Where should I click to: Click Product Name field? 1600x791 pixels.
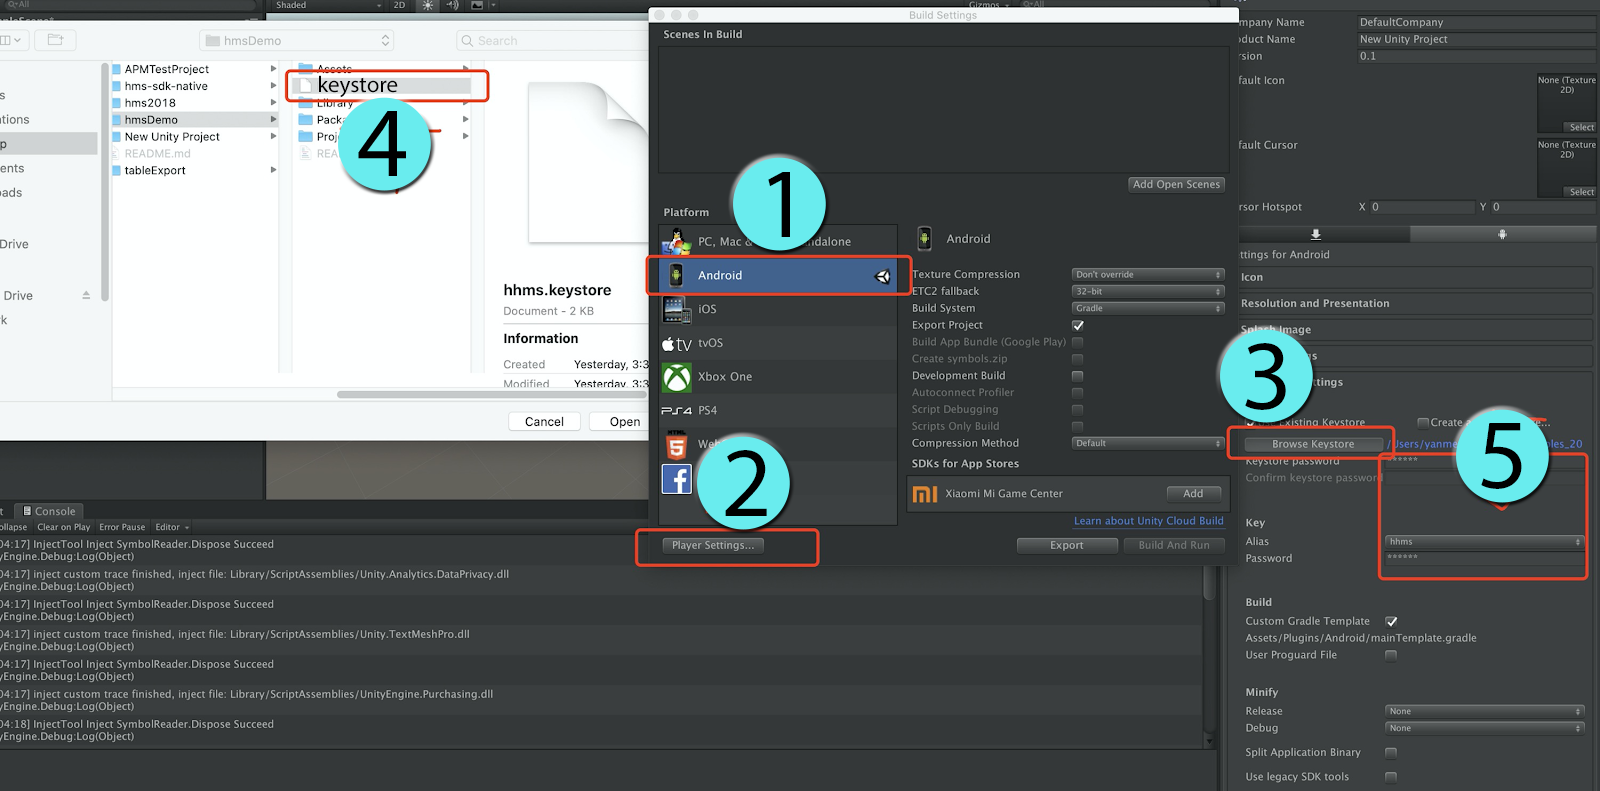click(x=1476, y=39)
